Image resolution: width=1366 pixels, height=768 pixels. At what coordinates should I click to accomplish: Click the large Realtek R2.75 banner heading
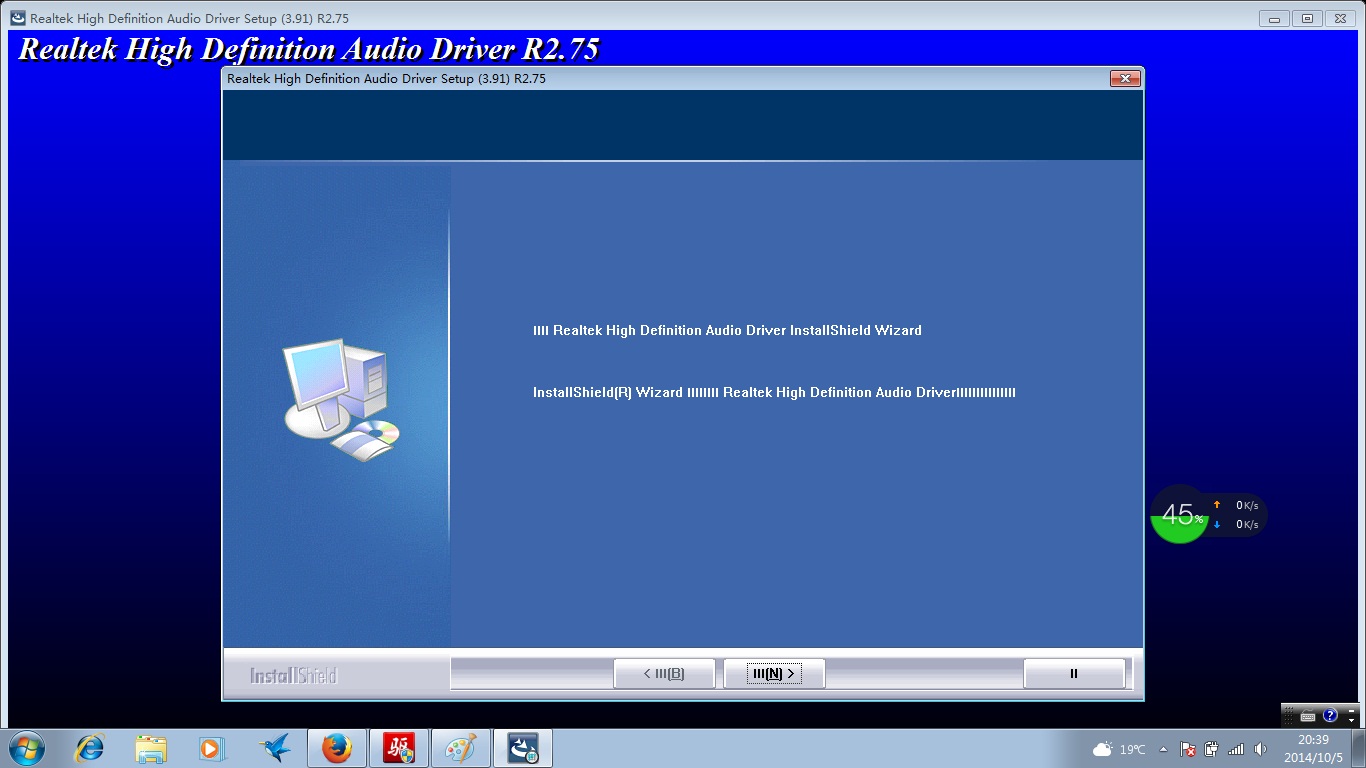tap(309, 49)
